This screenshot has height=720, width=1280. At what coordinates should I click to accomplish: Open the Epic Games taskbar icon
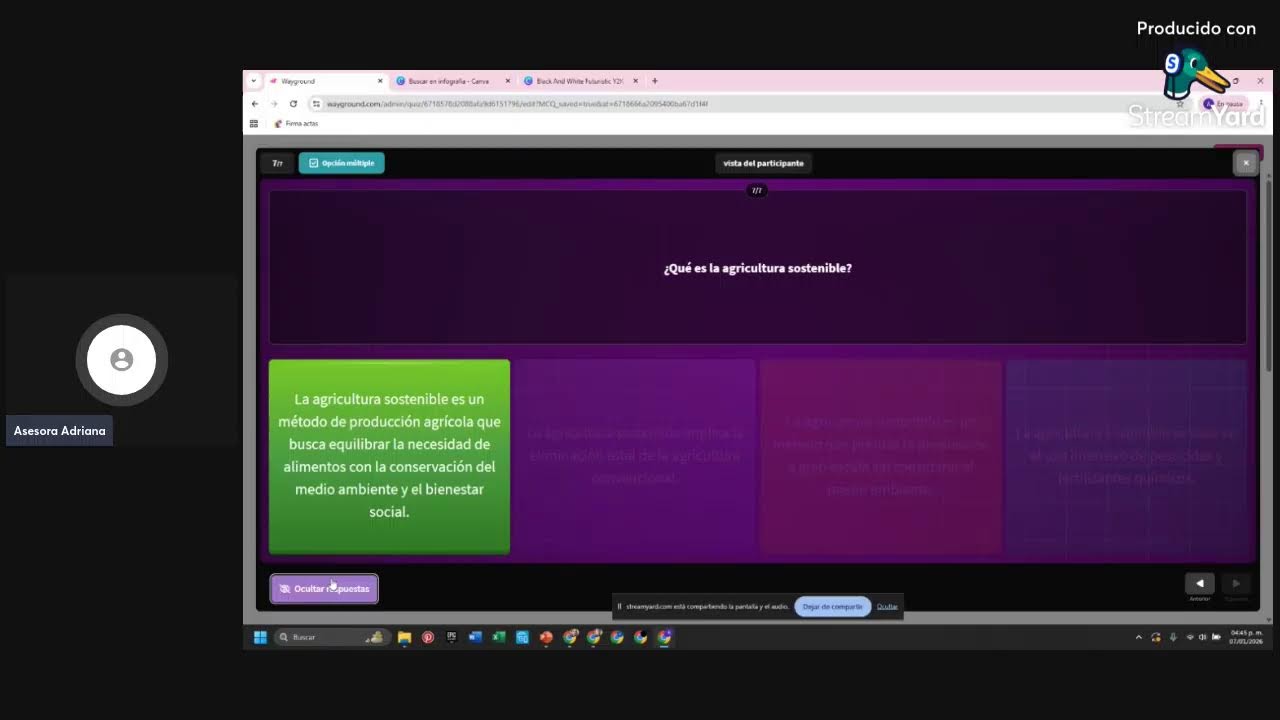(x=452, y=637)
